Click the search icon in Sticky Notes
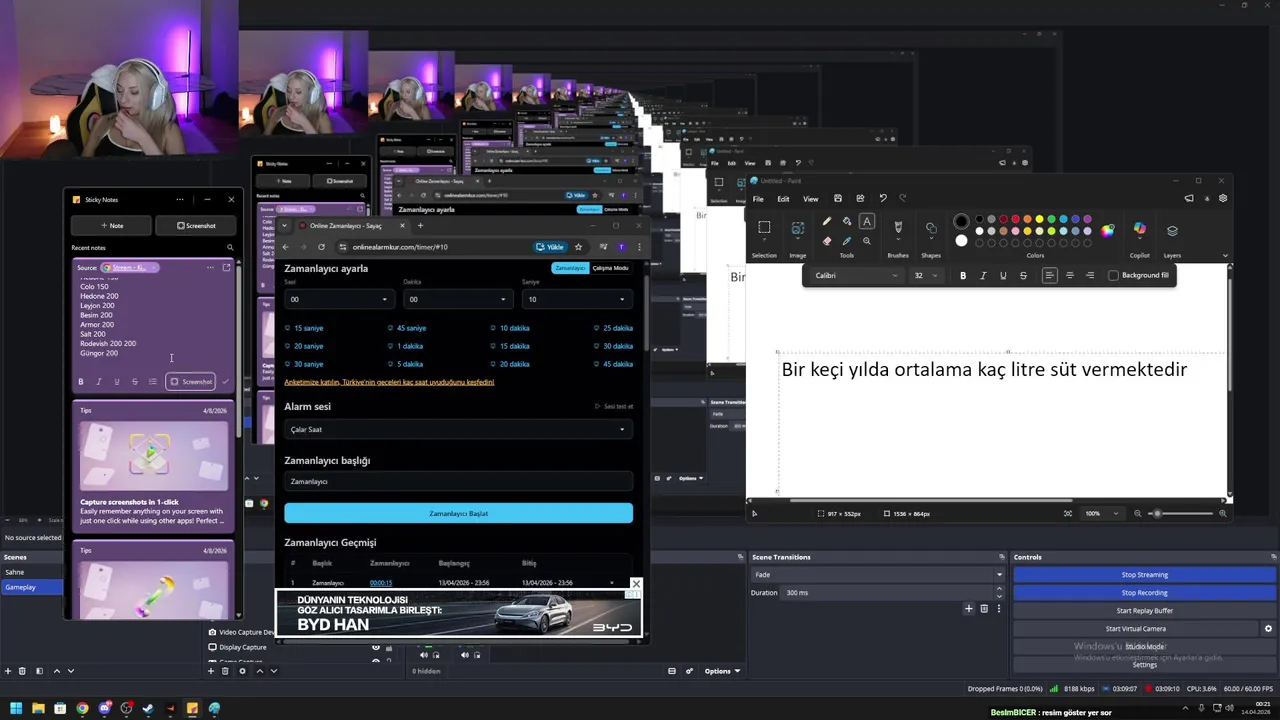Image resolution: width=1280 pixels, height=720 pixels. (x=230, y=248)
